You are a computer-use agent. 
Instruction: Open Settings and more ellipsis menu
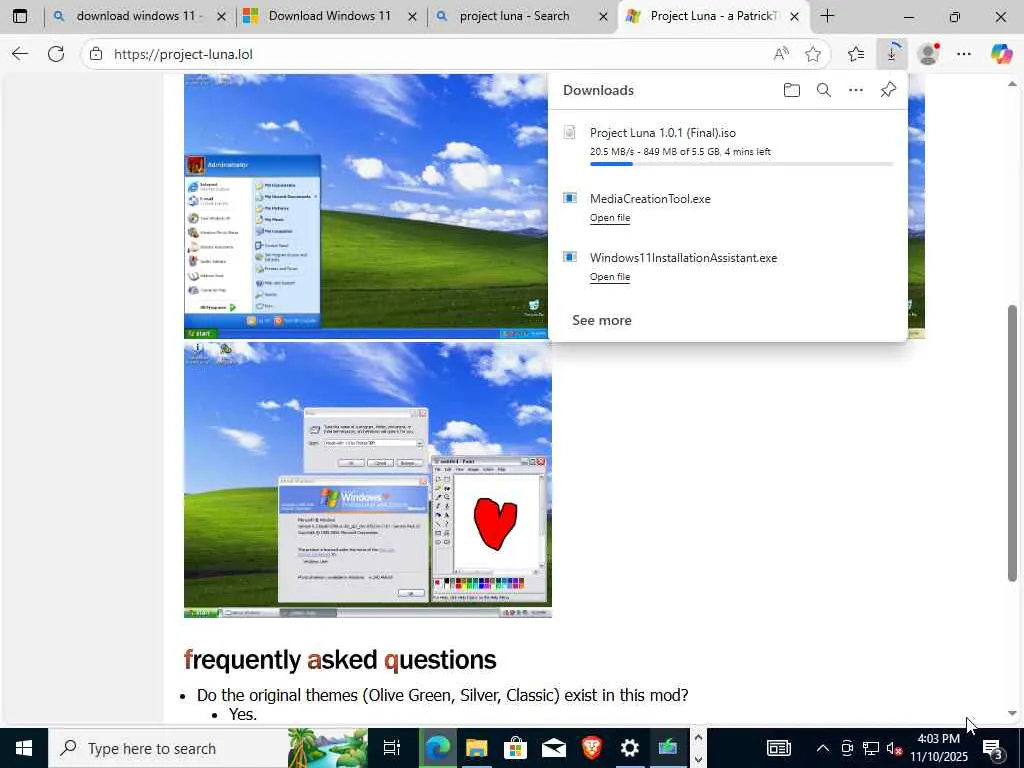(964, 54)
